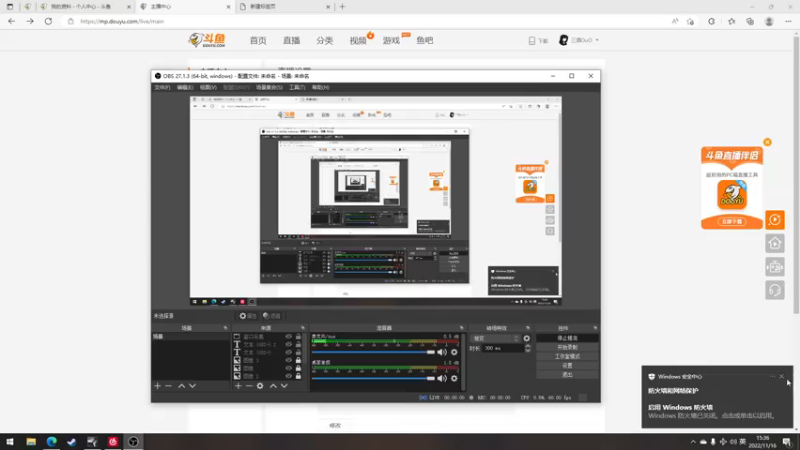800x450 pixels.
Task: Move scene up in Scenes panel
Action: (181, 386)
